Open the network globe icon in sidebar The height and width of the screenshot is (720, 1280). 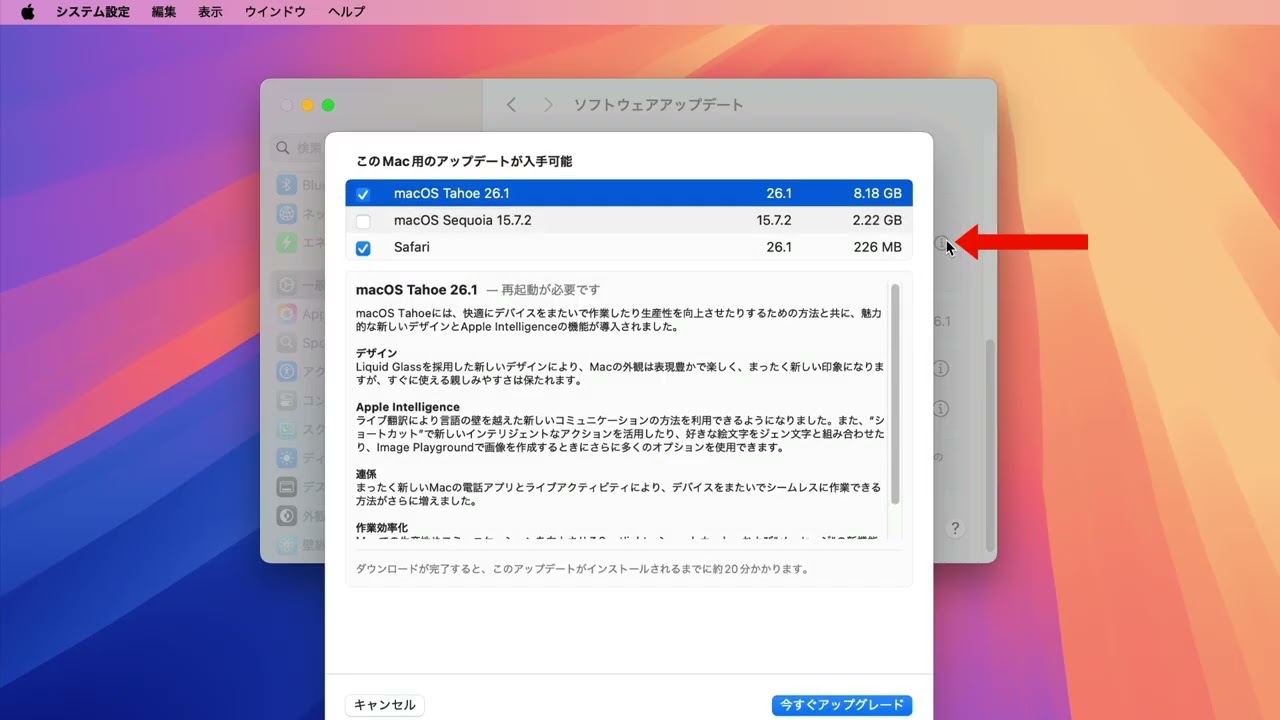[x=287, y=214]
